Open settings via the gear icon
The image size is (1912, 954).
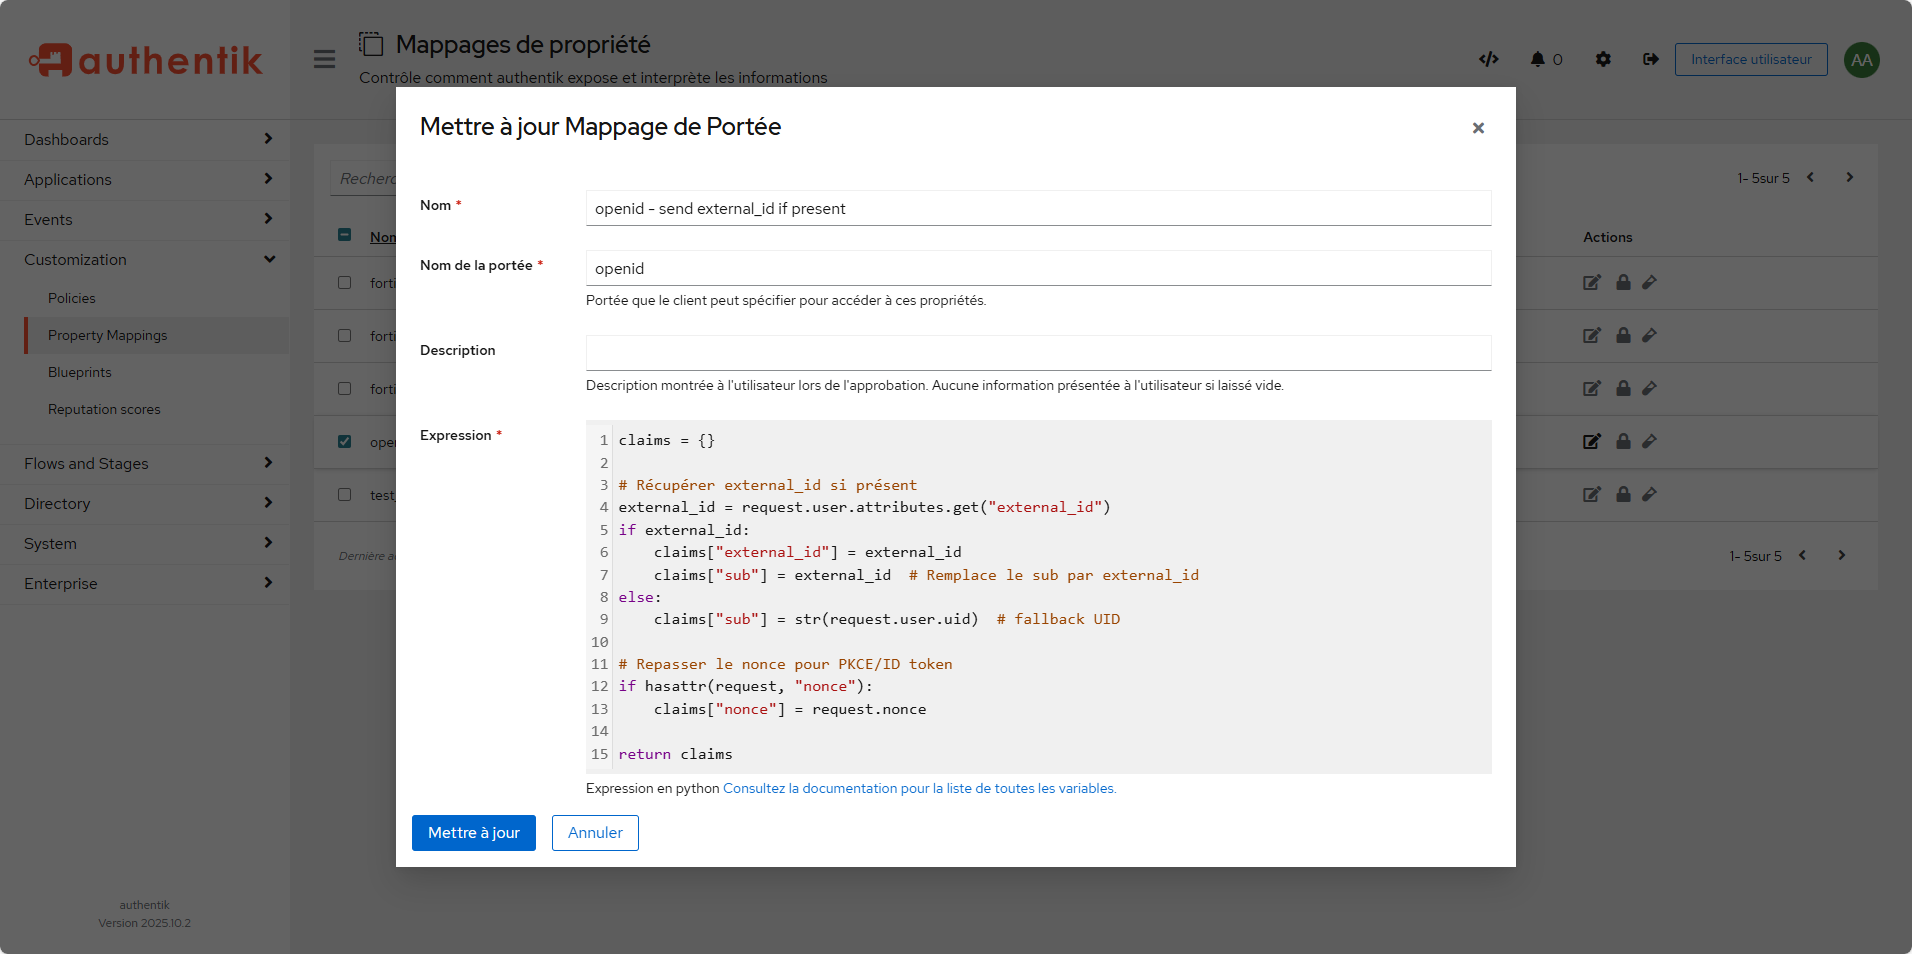pos(1603,59)
